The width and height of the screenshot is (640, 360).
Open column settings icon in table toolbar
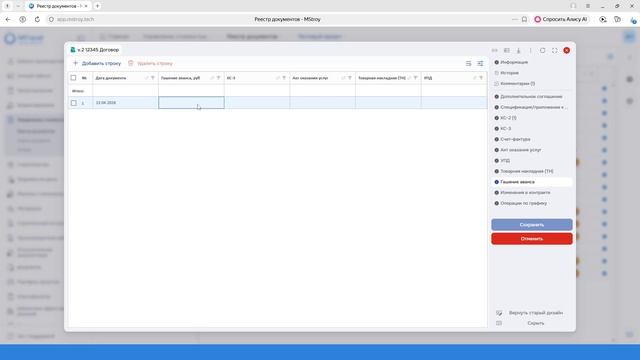coord(480,63)
